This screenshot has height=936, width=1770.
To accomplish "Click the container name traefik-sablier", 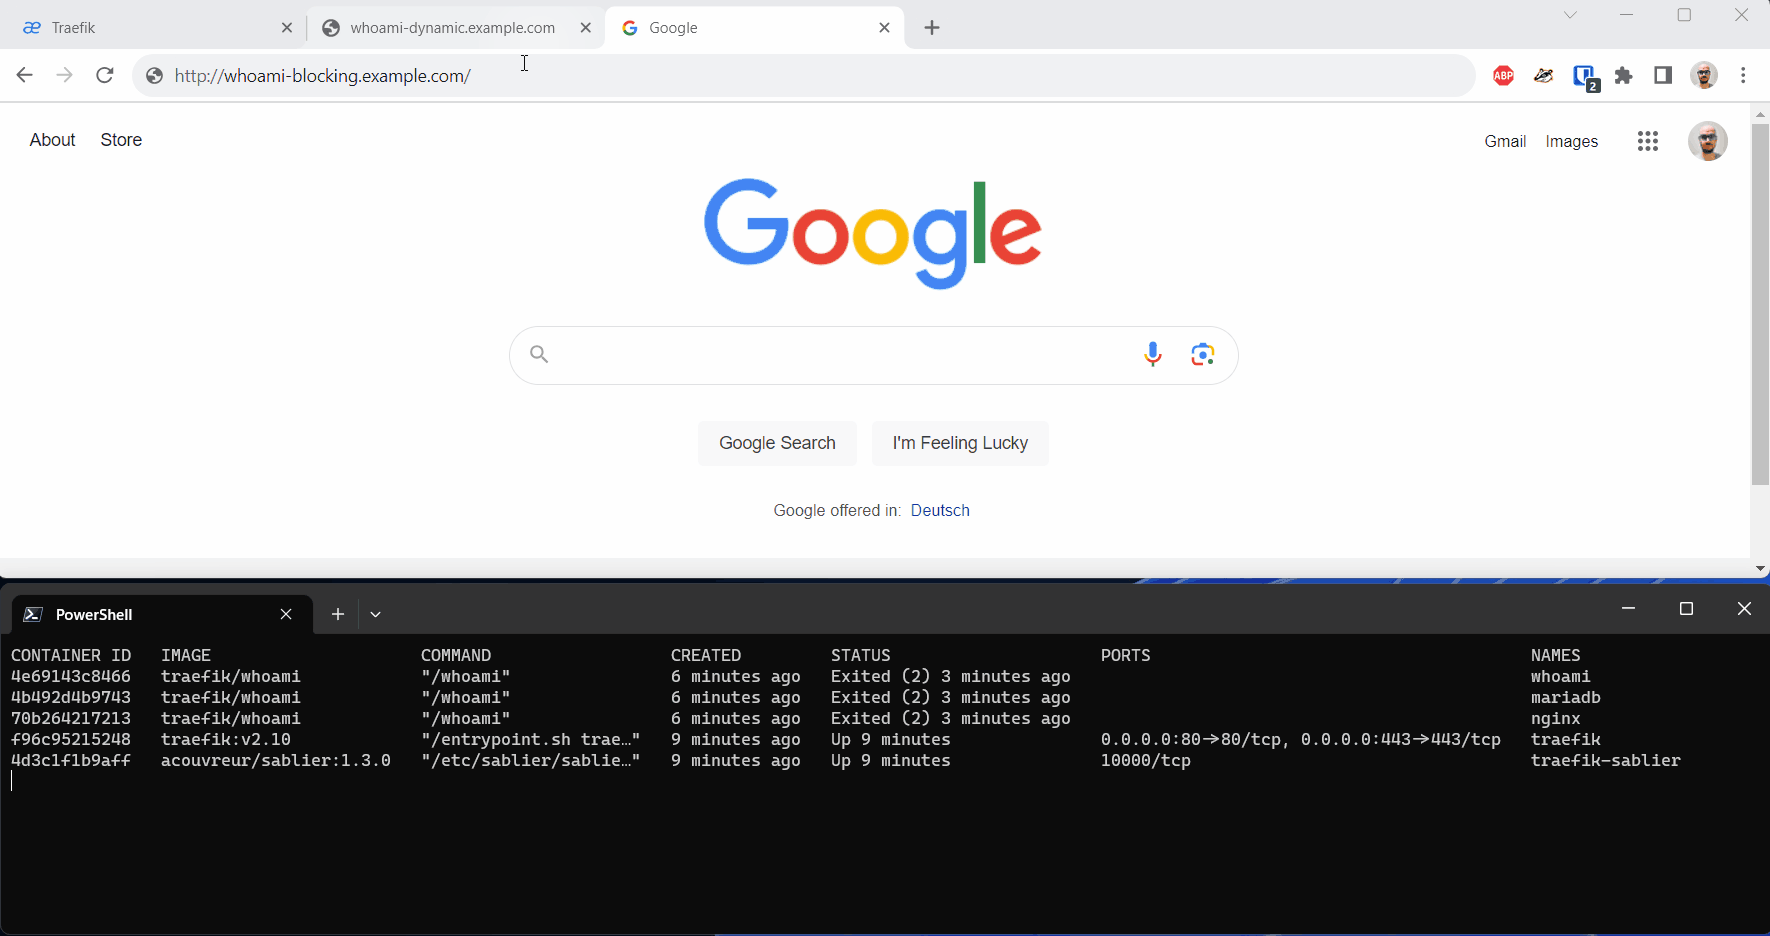I will tap(1606, 760).
